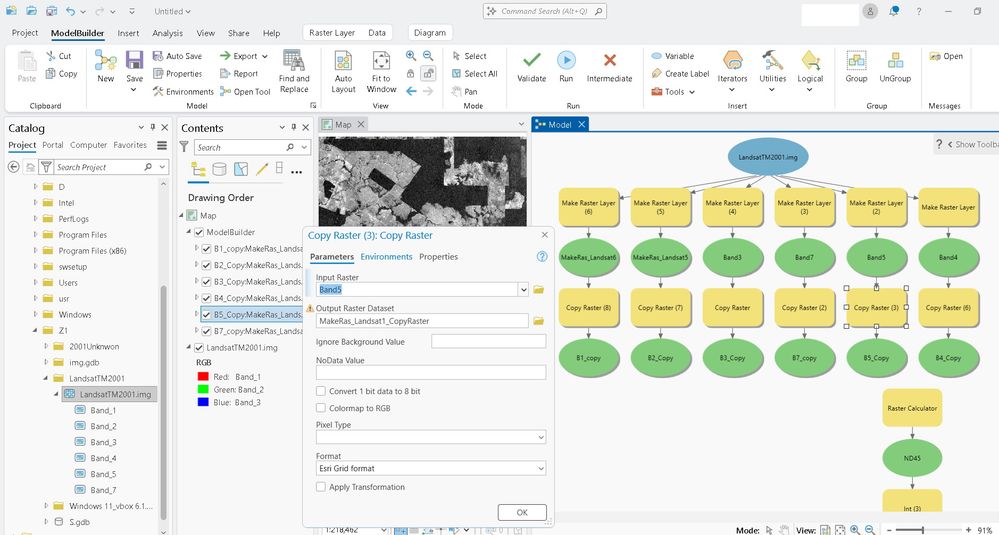Screen dimensions: 999x535
Task: Click the Intermediate red X icon
Action: (x=610, y=61)
